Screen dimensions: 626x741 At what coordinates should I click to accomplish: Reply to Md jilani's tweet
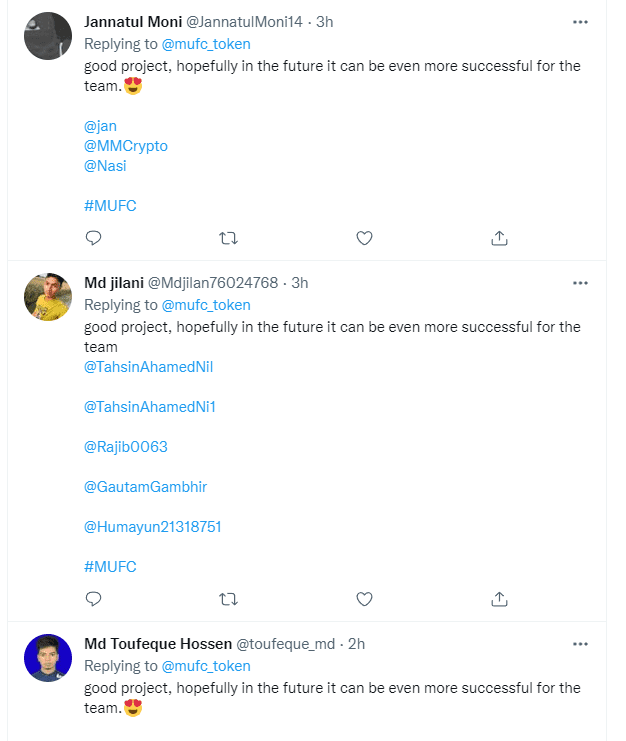point(93,599)
